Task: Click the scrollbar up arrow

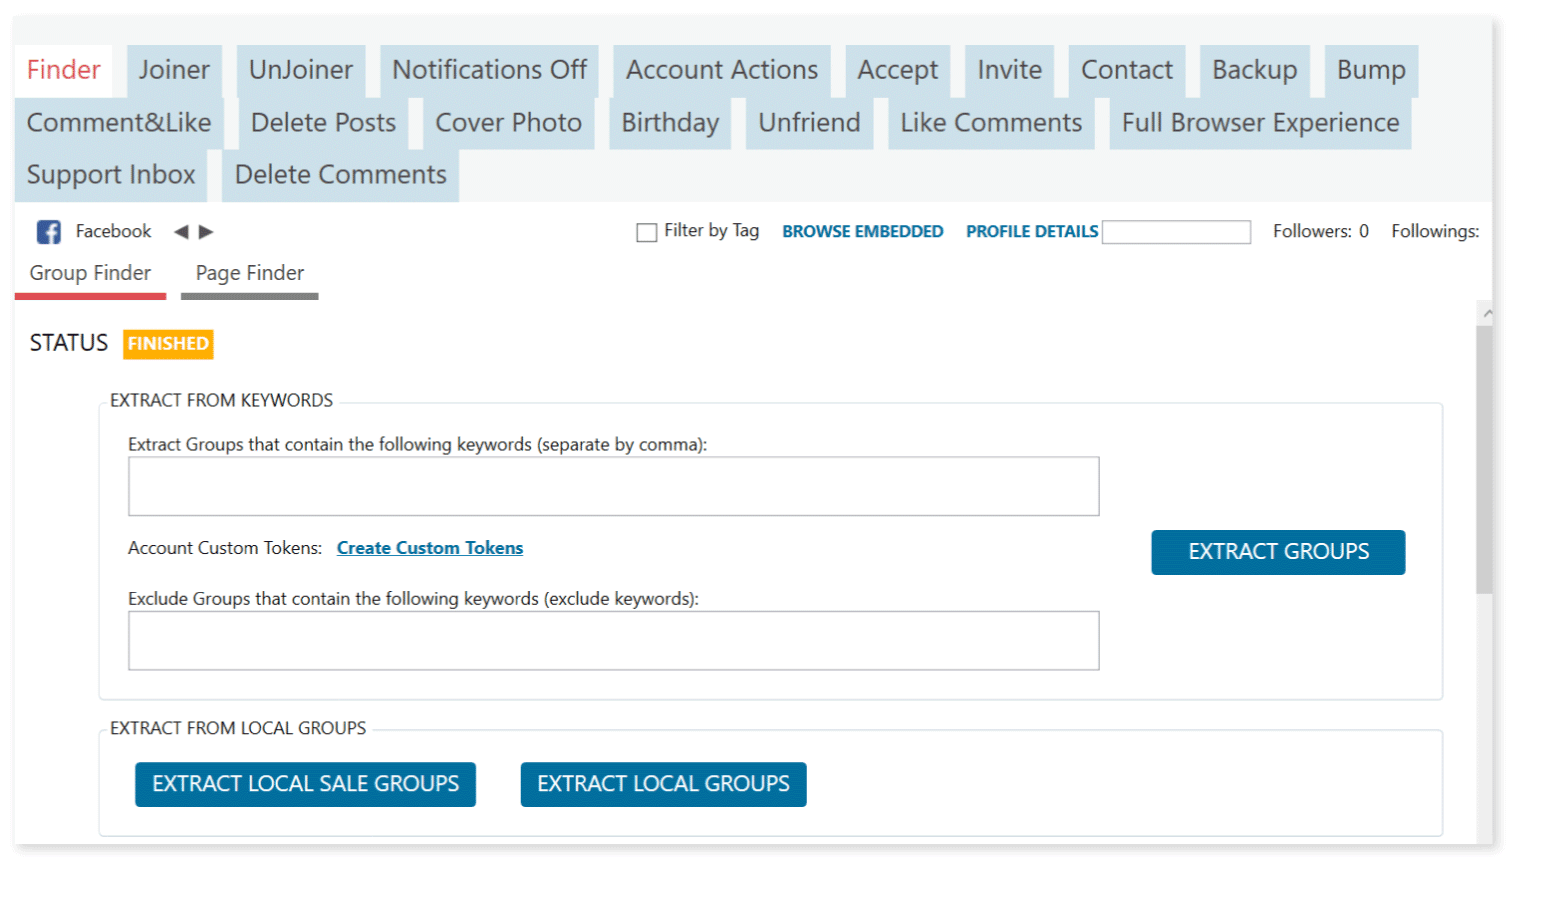Action: coord(1487,314)
